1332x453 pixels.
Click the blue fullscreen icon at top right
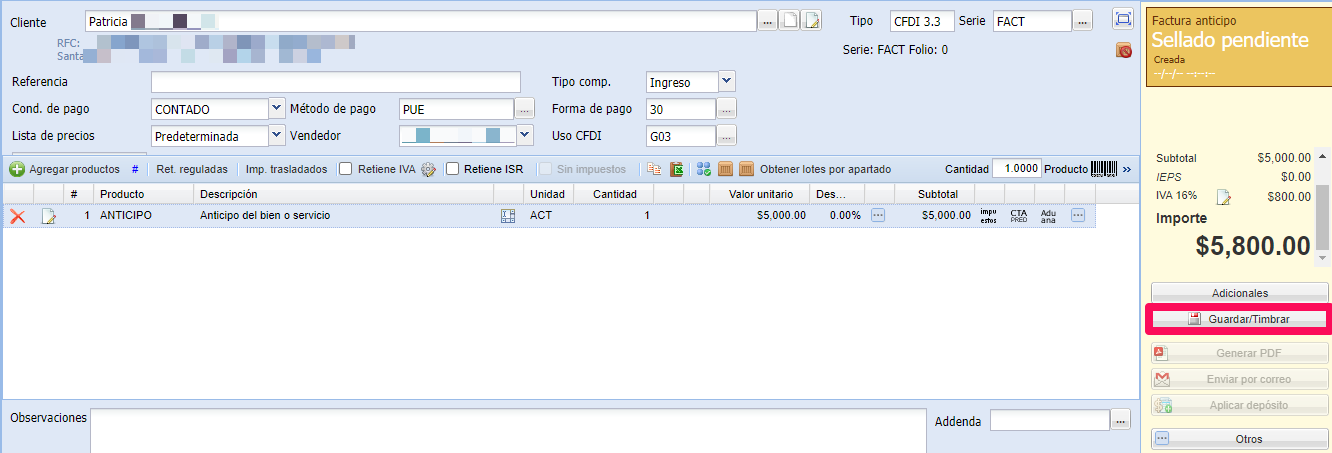tap(1123, 19)
